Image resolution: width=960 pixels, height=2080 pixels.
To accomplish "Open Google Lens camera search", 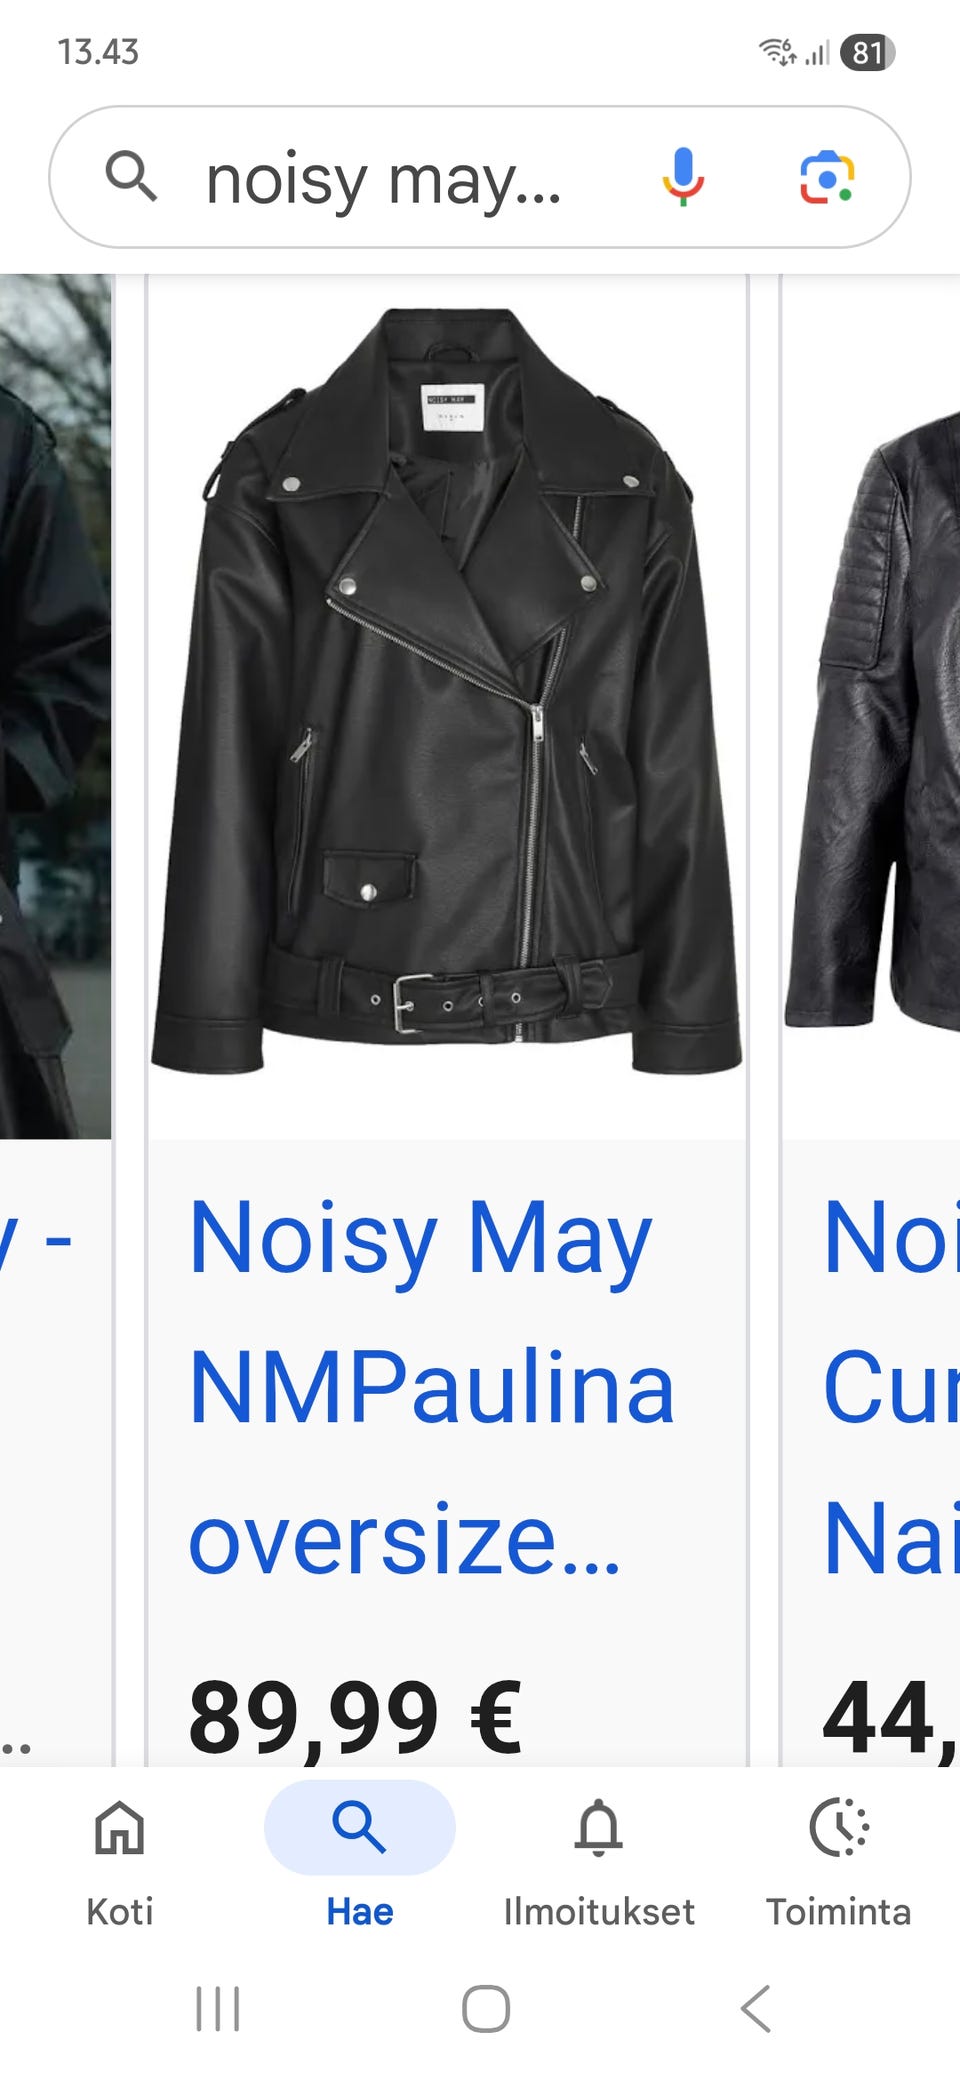I will (827, 178).
